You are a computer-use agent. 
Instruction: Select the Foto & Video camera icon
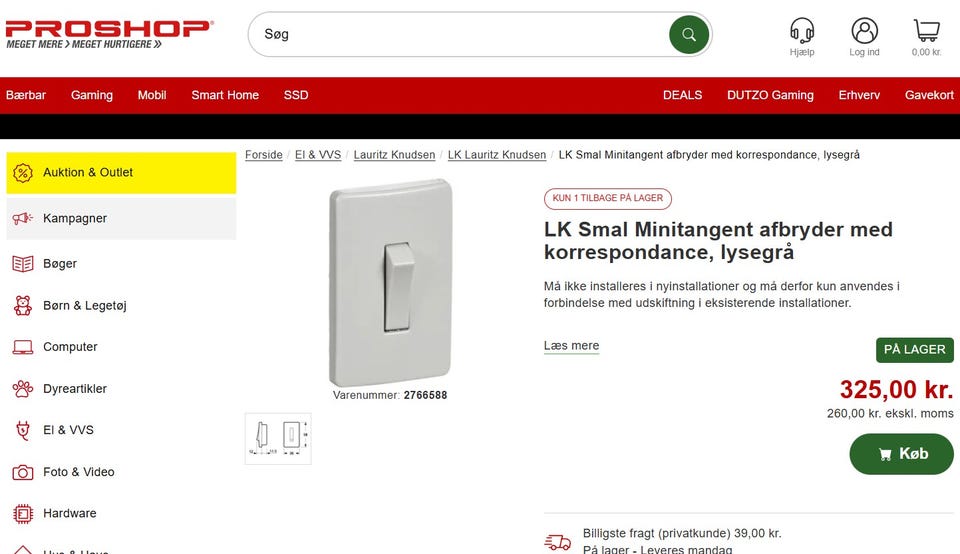click(23, 472)
